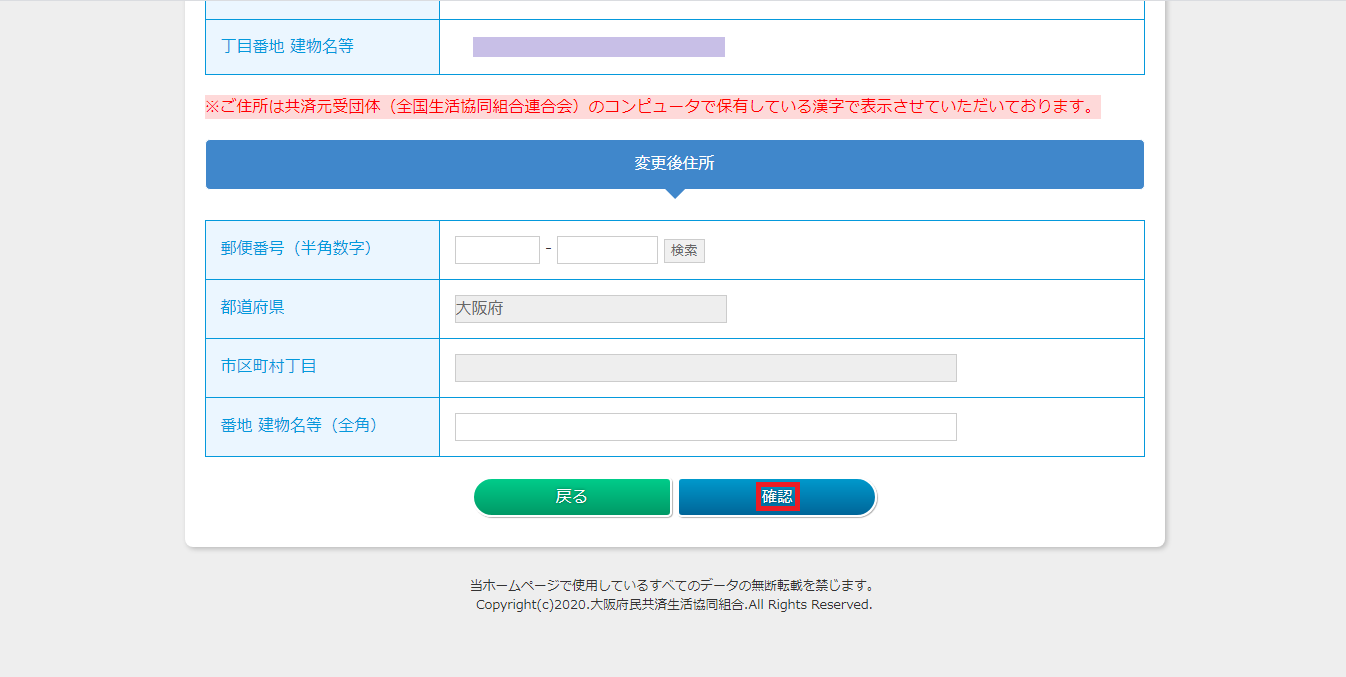Click the down-pointing arrow under 変更後住所 header
Viewport: 1346px width, 677px height.
[x=675, y=193]
